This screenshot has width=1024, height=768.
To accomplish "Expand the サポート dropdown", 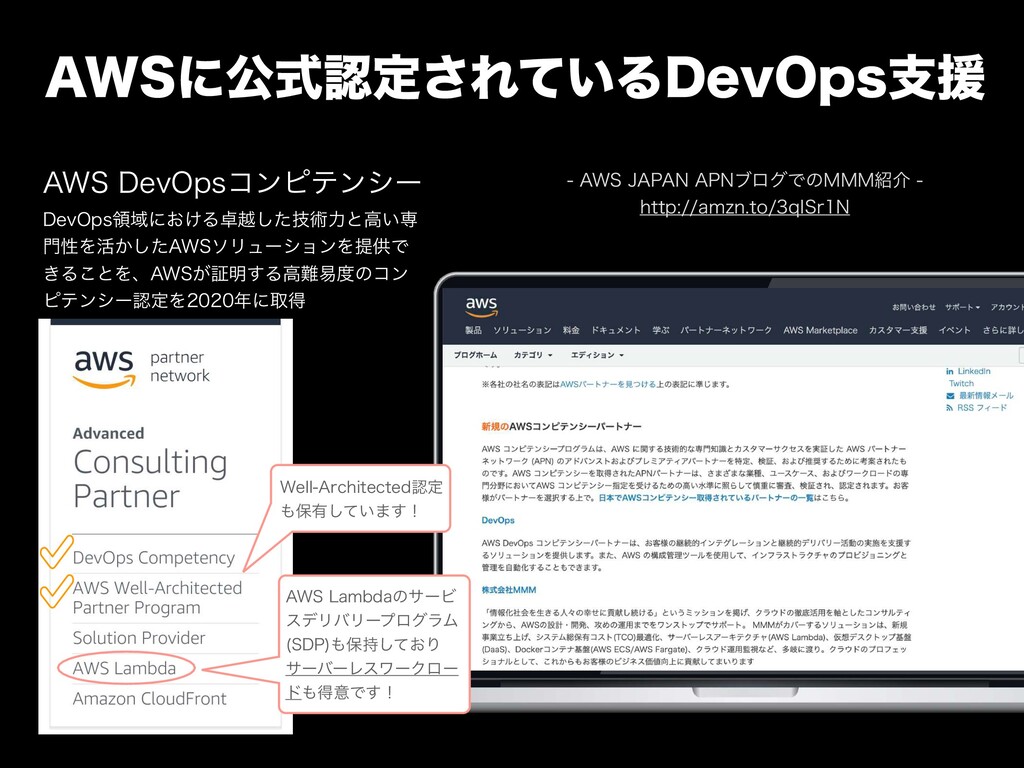I will 962,307.
